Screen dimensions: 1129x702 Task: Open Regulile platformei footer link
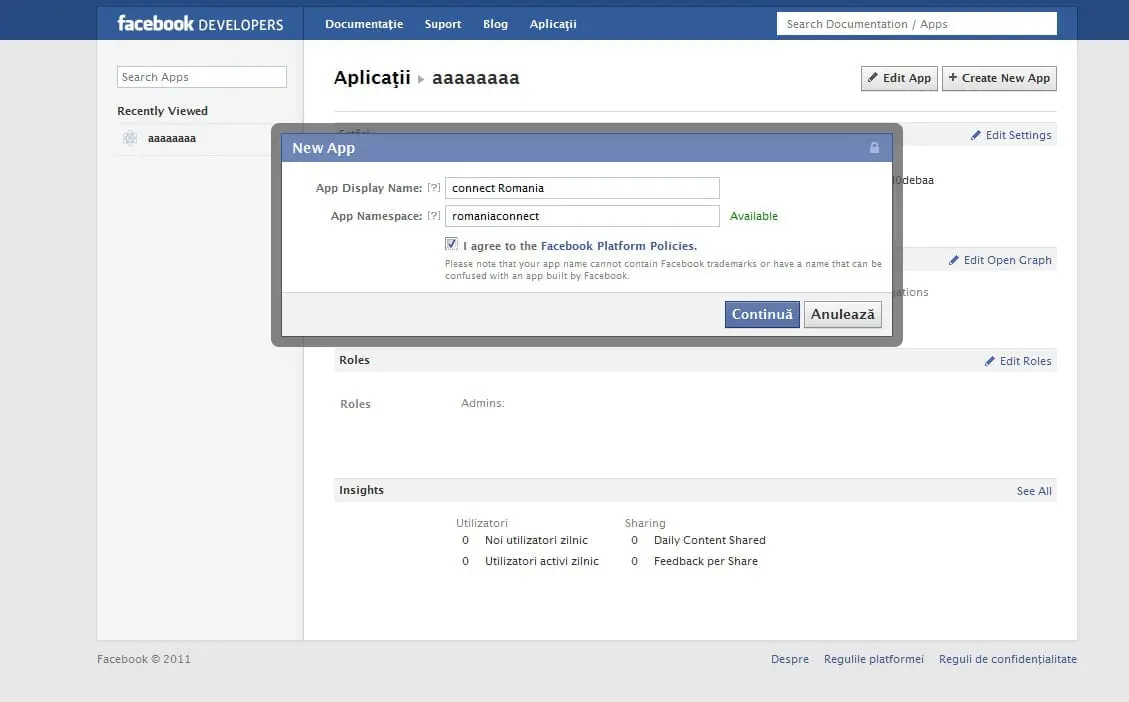[x=873, y=659]
